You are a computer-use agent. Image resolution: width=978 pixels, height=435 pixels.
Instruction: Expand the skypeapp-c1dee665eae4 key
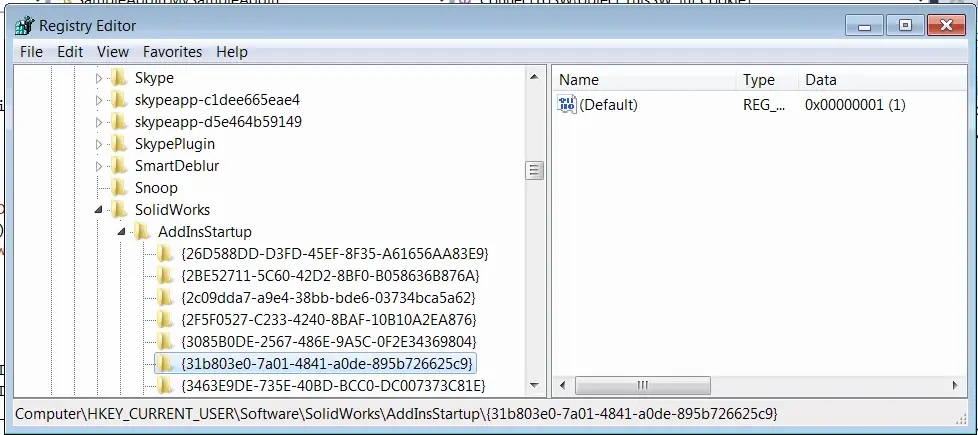click(99, 100)
